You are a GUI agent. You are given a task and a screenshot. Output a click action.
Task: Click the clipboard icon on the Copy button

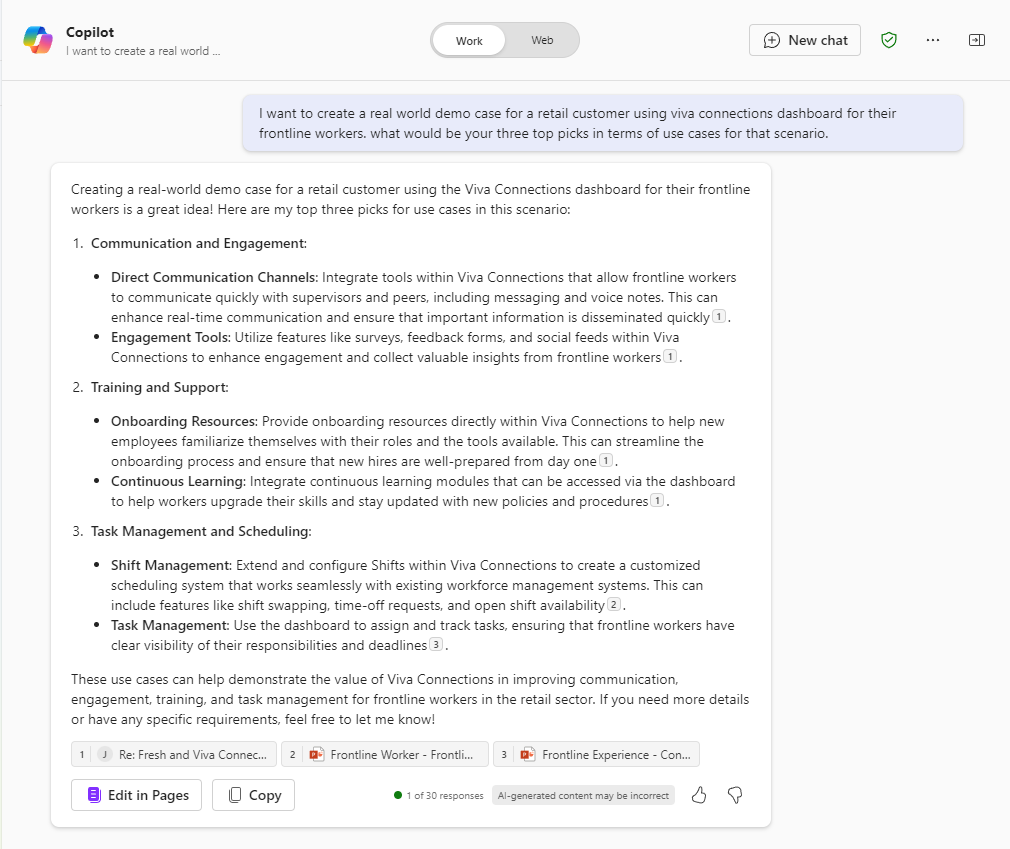pos(235,795)
